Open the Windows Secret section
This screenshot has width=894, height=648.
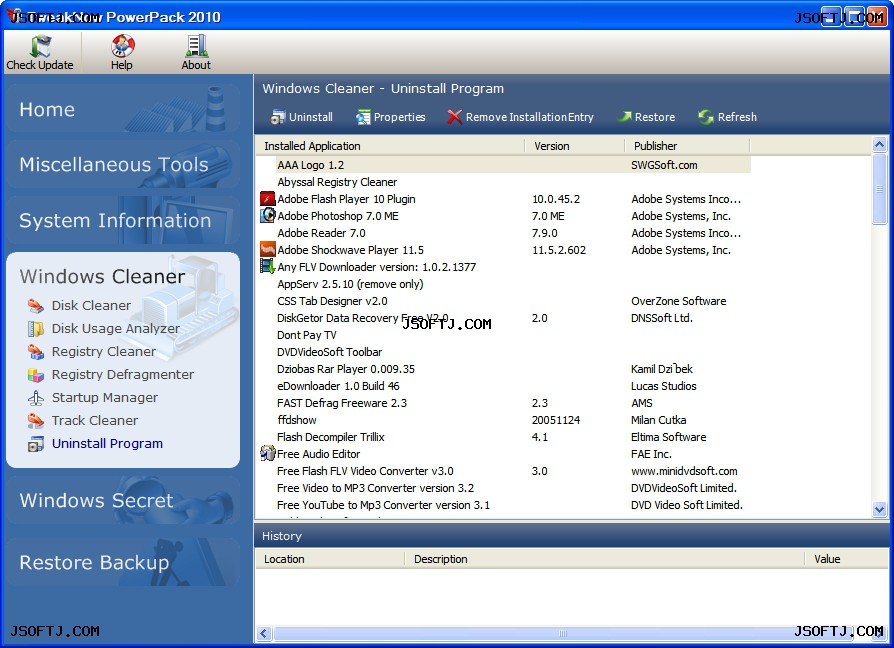123,500
